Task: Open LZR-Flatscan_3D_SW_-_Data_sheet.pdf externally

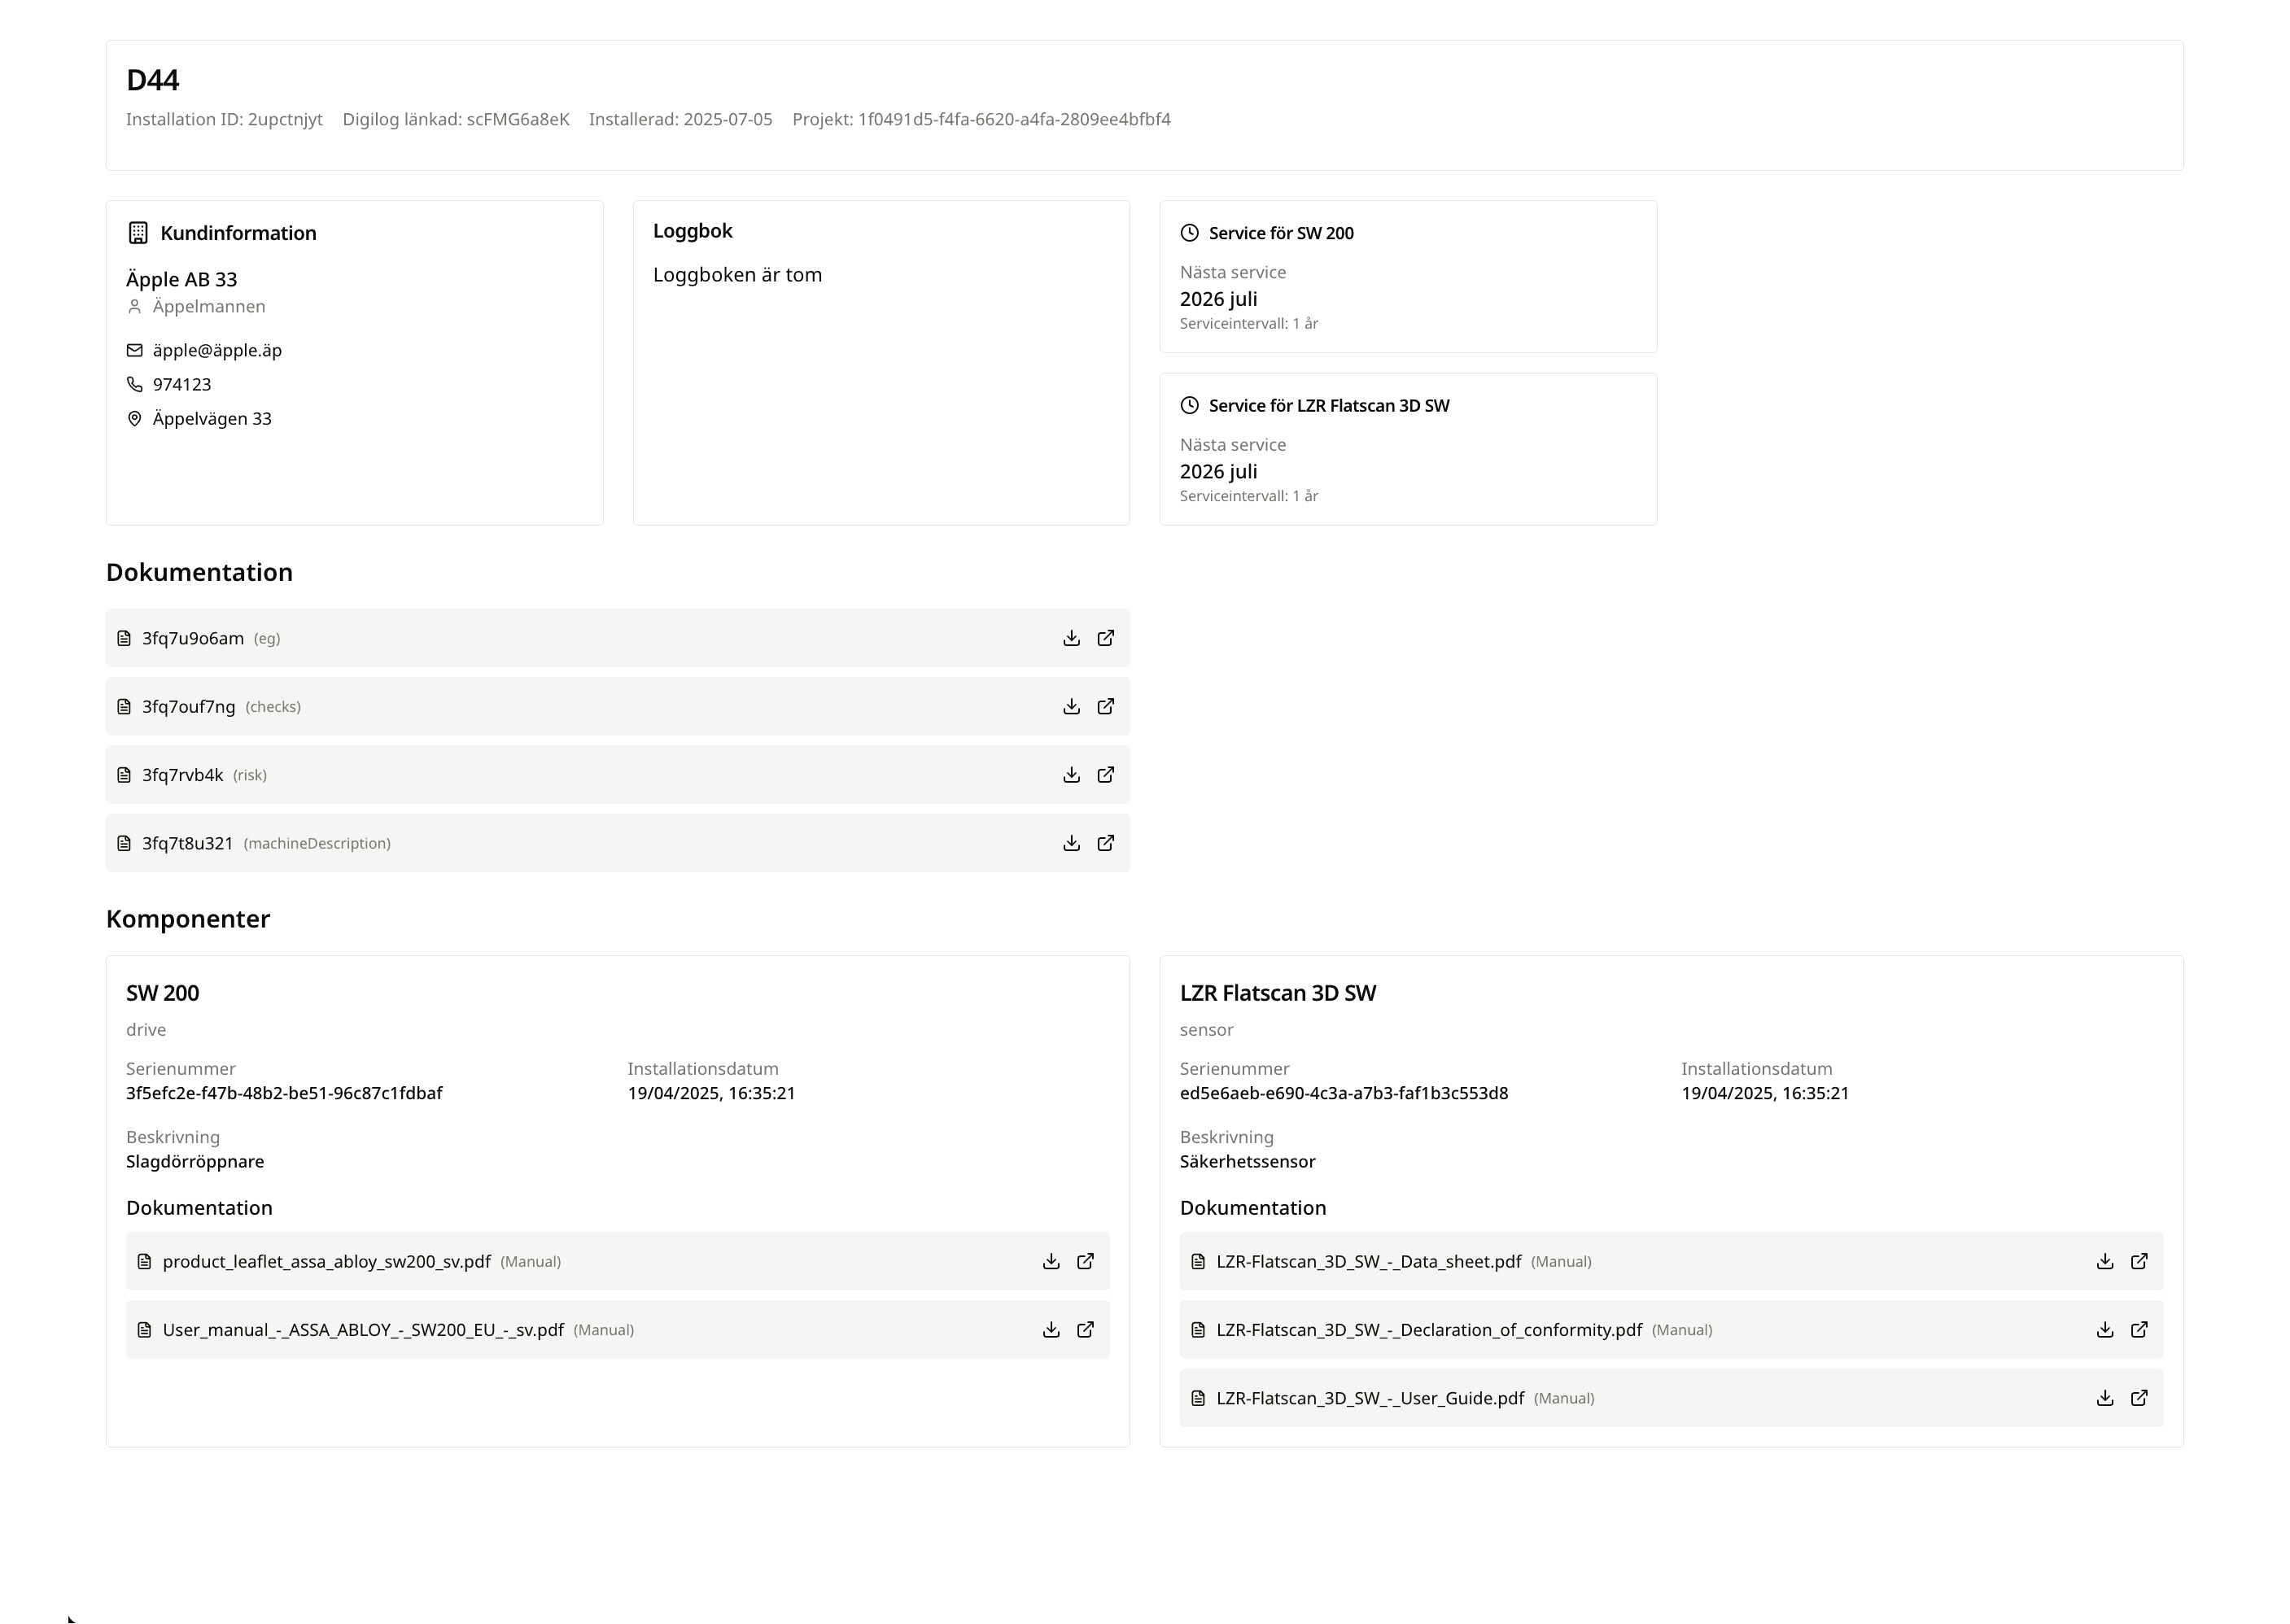Action: click(x=2139, y=1261)
